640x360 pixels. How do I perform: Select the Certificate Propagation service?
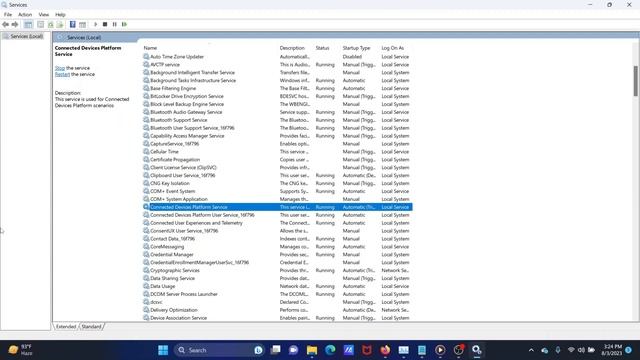pos(278,160)
